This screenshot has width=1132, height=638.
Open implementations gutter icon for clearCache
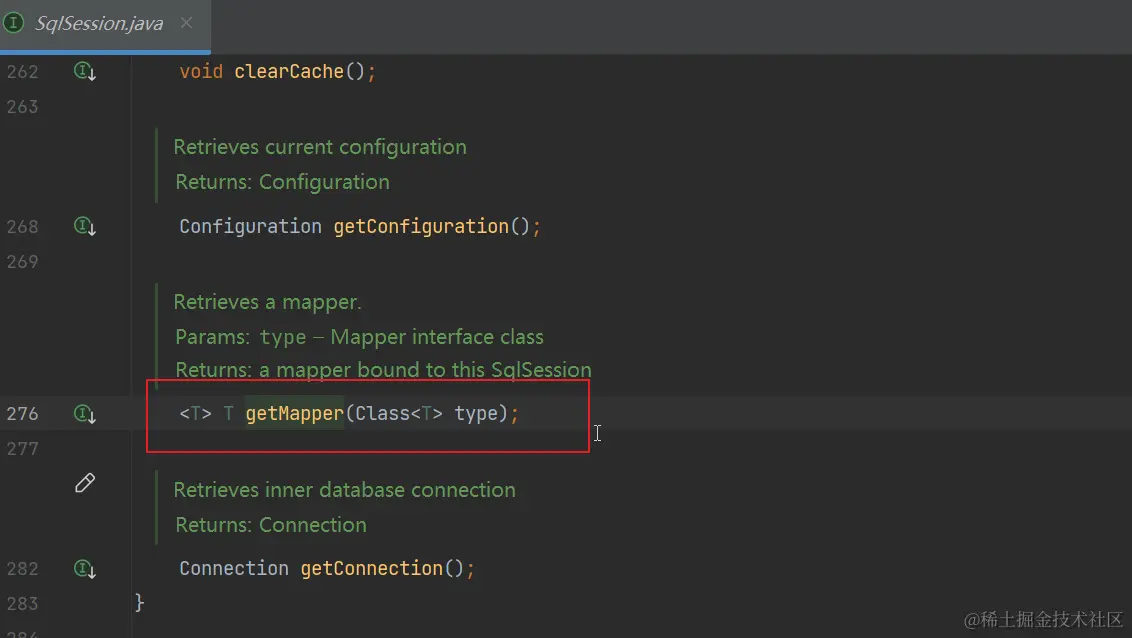pos(84,71)
